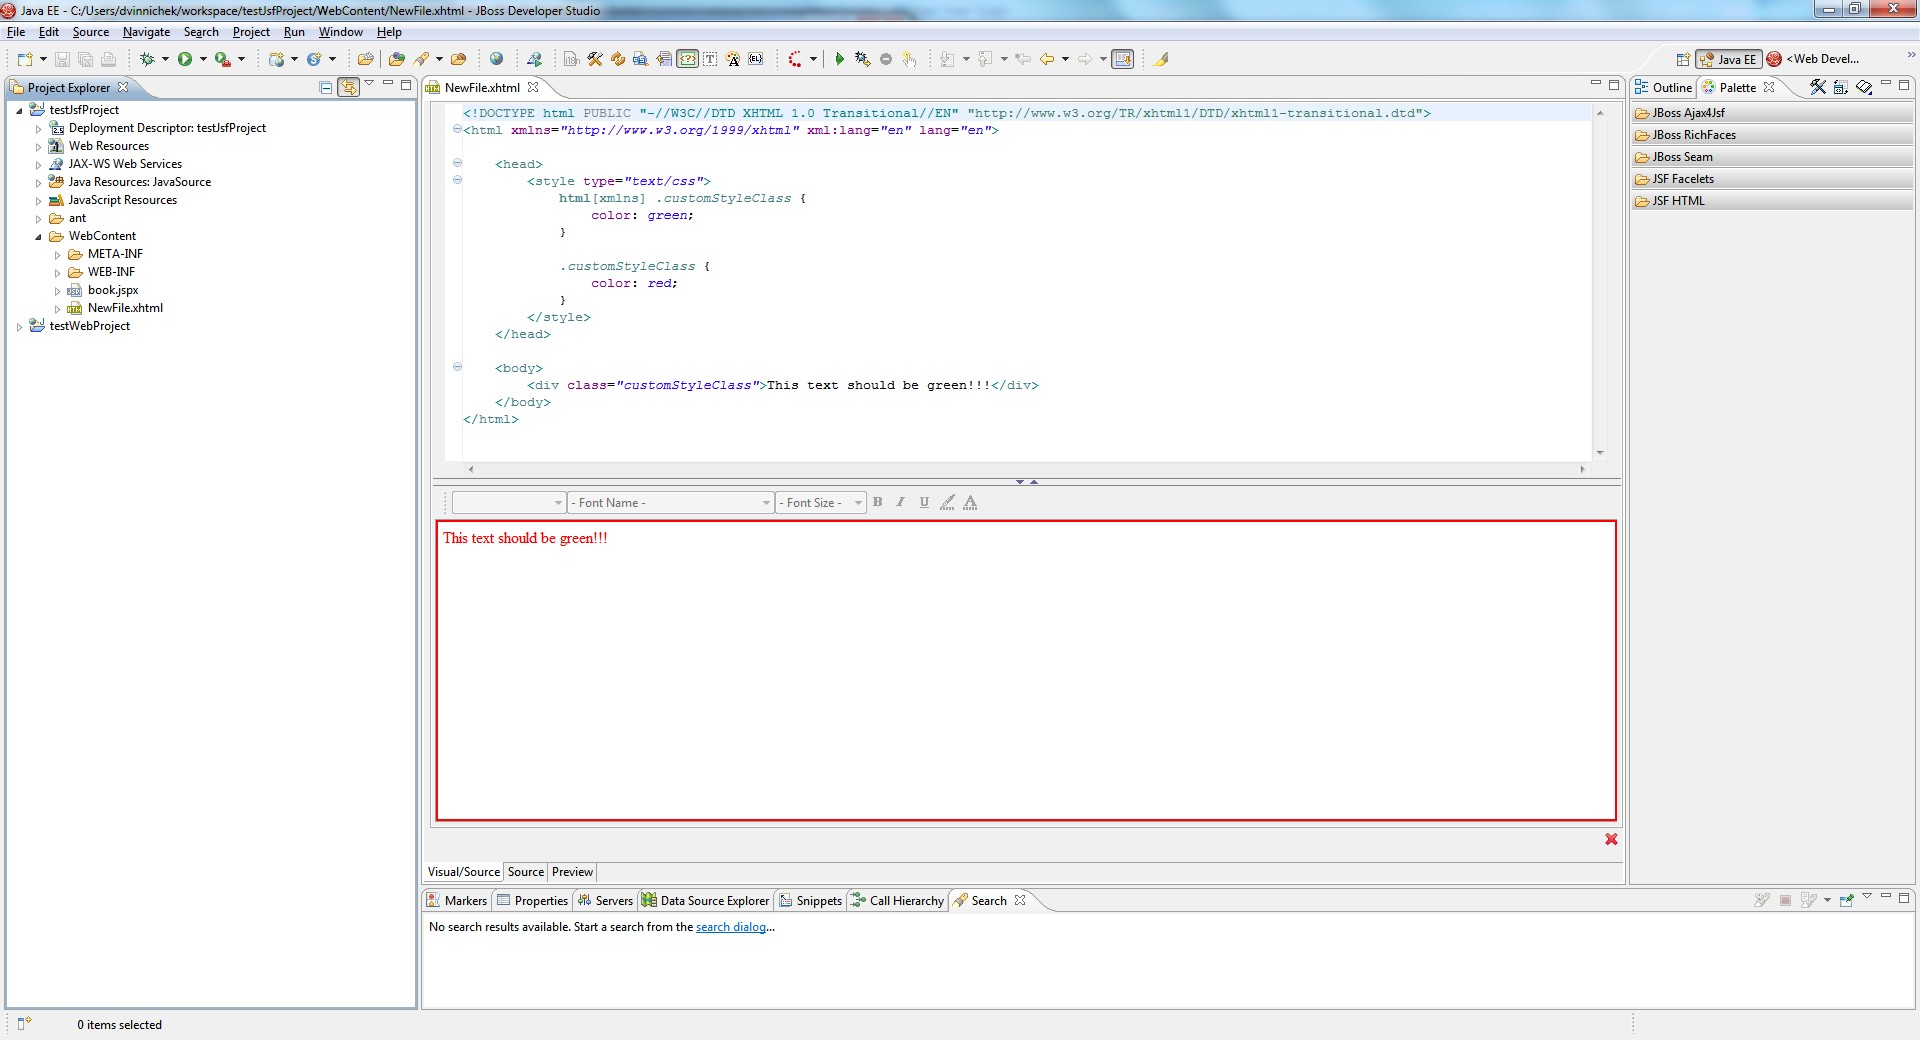The width and height of the screenshot is (1920, 1040).
Task: Open the JBoss RichFaces palette group
Action: (x=1694, y=135)
